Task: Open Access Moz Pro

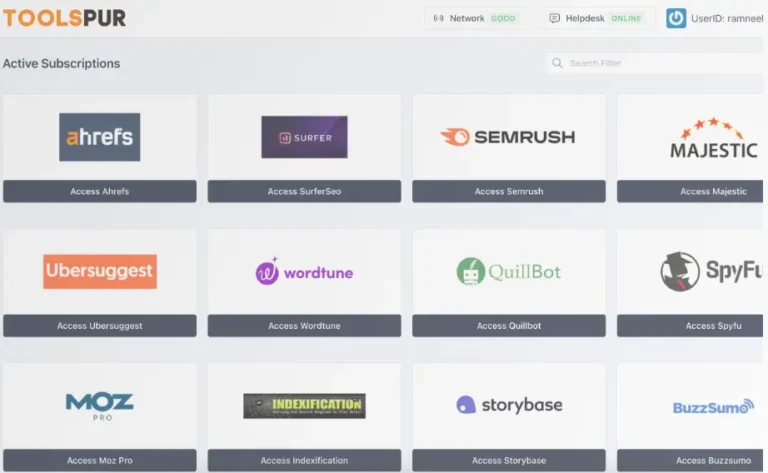Action: [x=100, y=460]
